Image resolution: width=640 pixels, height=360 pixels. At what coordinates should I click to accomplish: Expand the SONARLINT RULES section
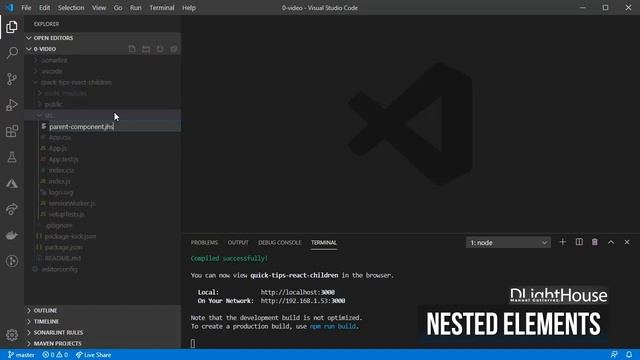102,333
